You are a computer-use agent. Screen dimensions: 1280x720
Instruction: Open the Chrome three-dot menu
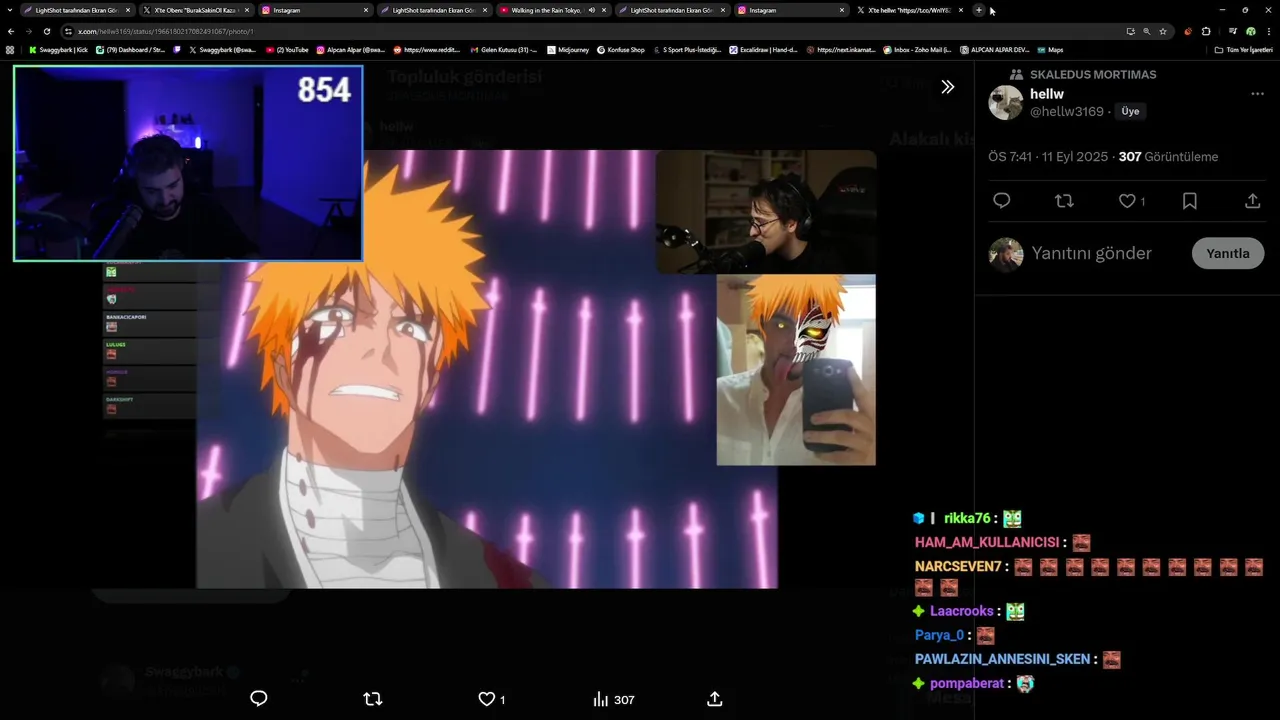click(x=1268, y=31)
